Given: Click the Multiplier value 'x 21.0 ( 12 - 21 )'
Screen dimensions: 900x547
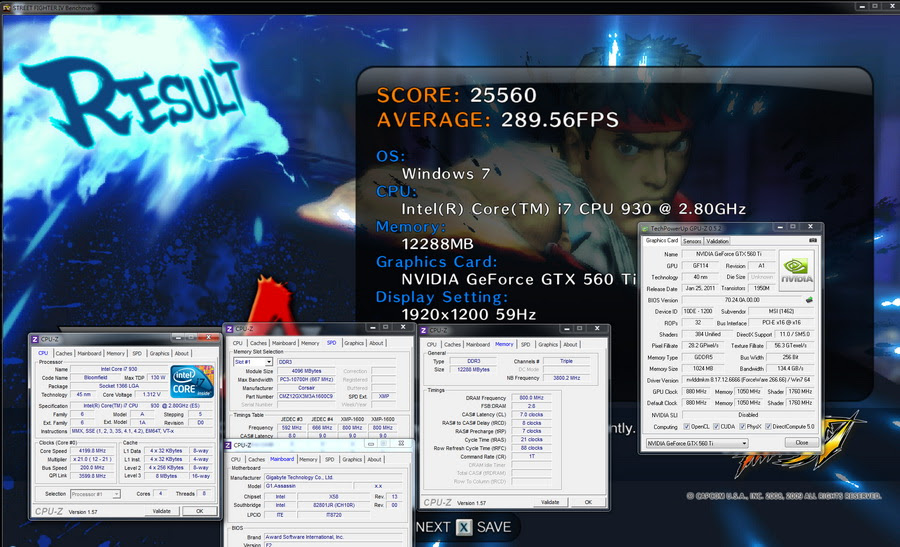Looking at the screenshot, I should tap(92, 459).
